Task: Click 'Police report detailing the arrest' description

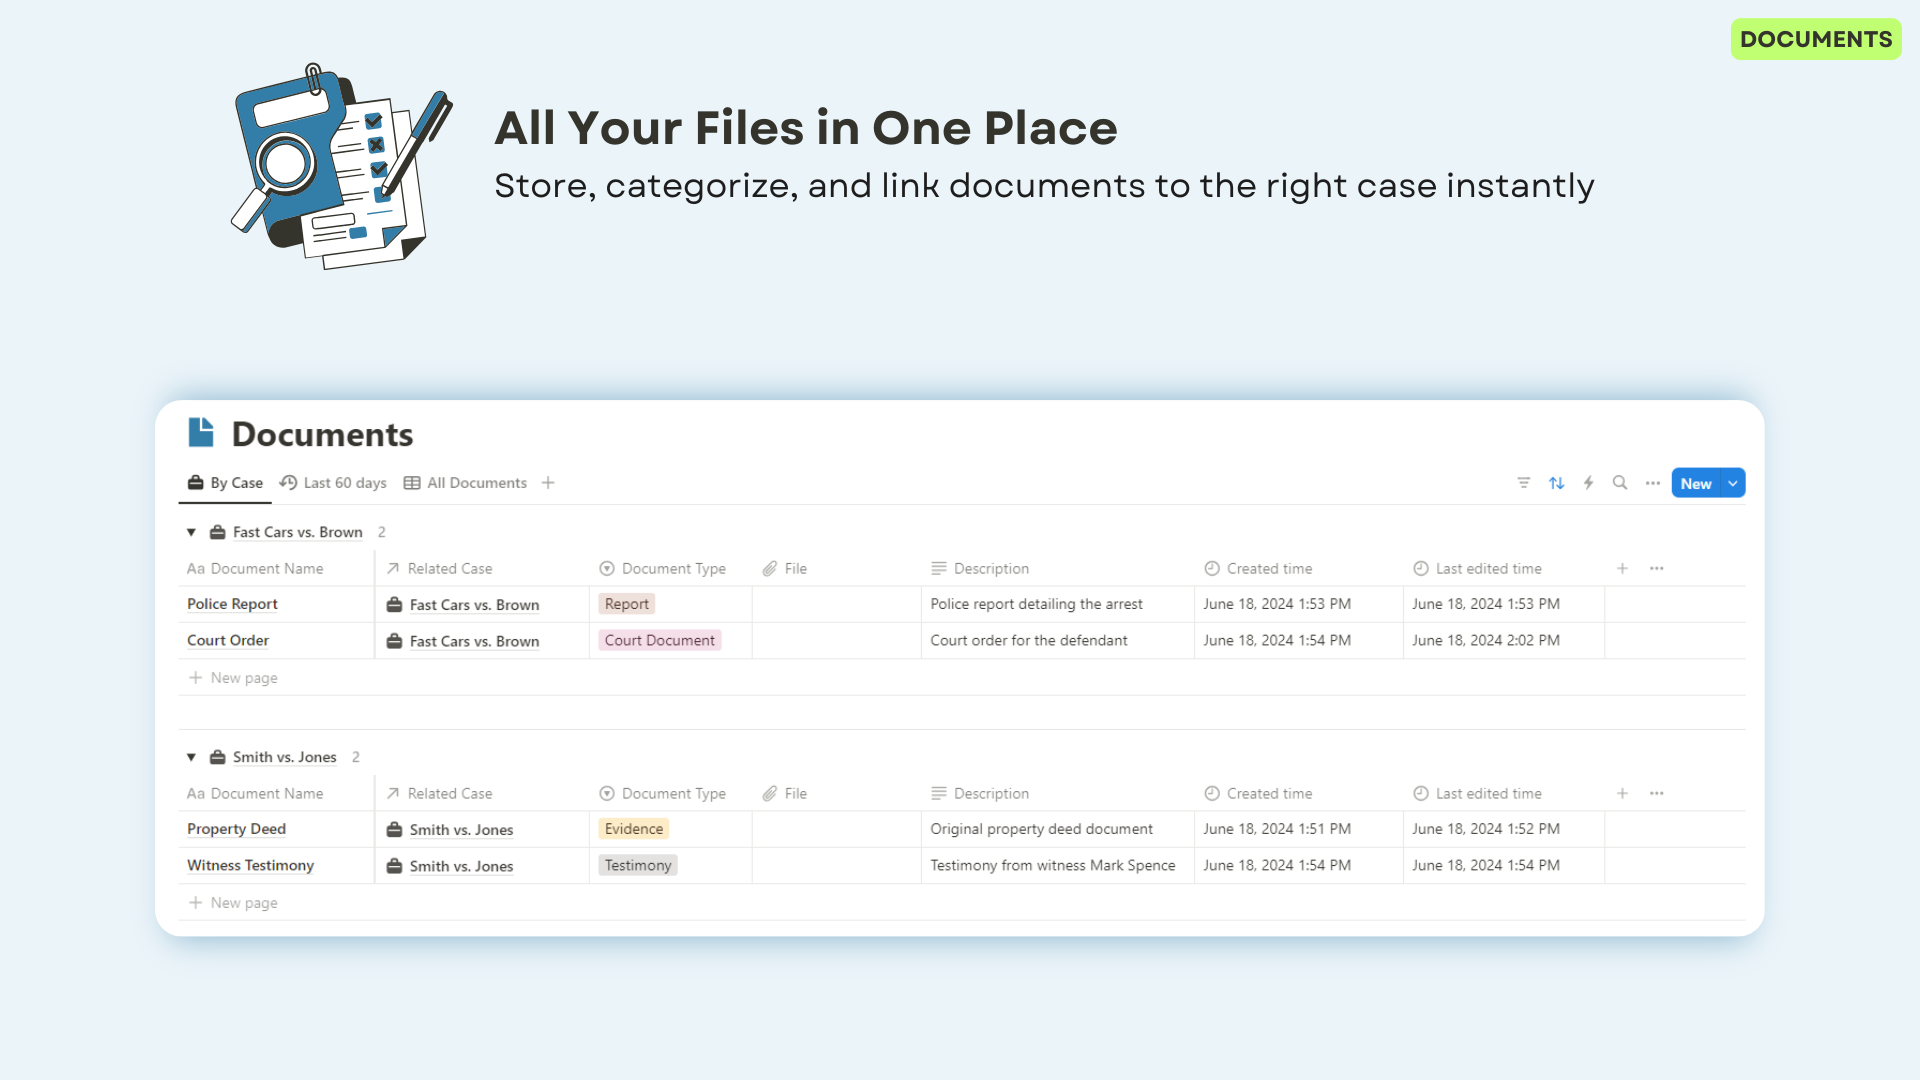Action: (1036, 604)
